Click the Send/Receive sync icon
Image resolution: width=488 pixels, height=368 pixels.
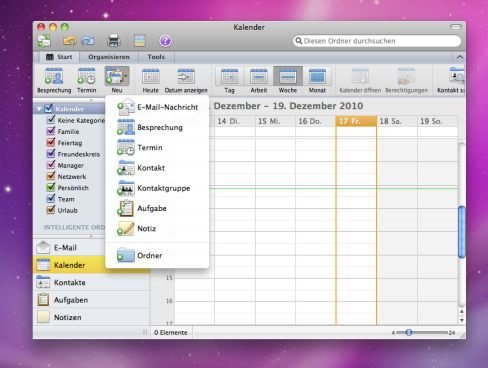tap(44, 41)
